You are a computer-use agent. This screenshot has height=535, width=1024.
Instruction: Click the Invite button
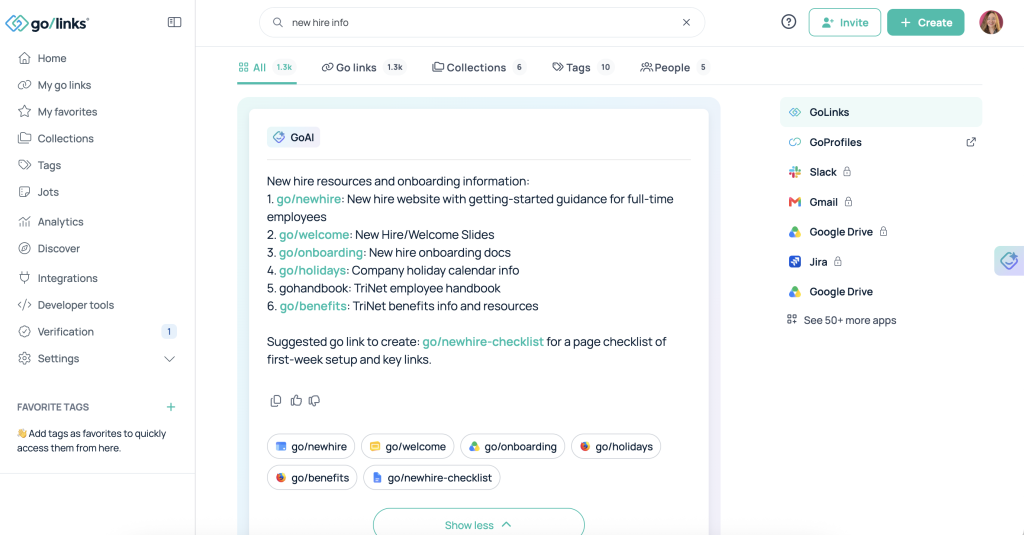coord(844,22)
